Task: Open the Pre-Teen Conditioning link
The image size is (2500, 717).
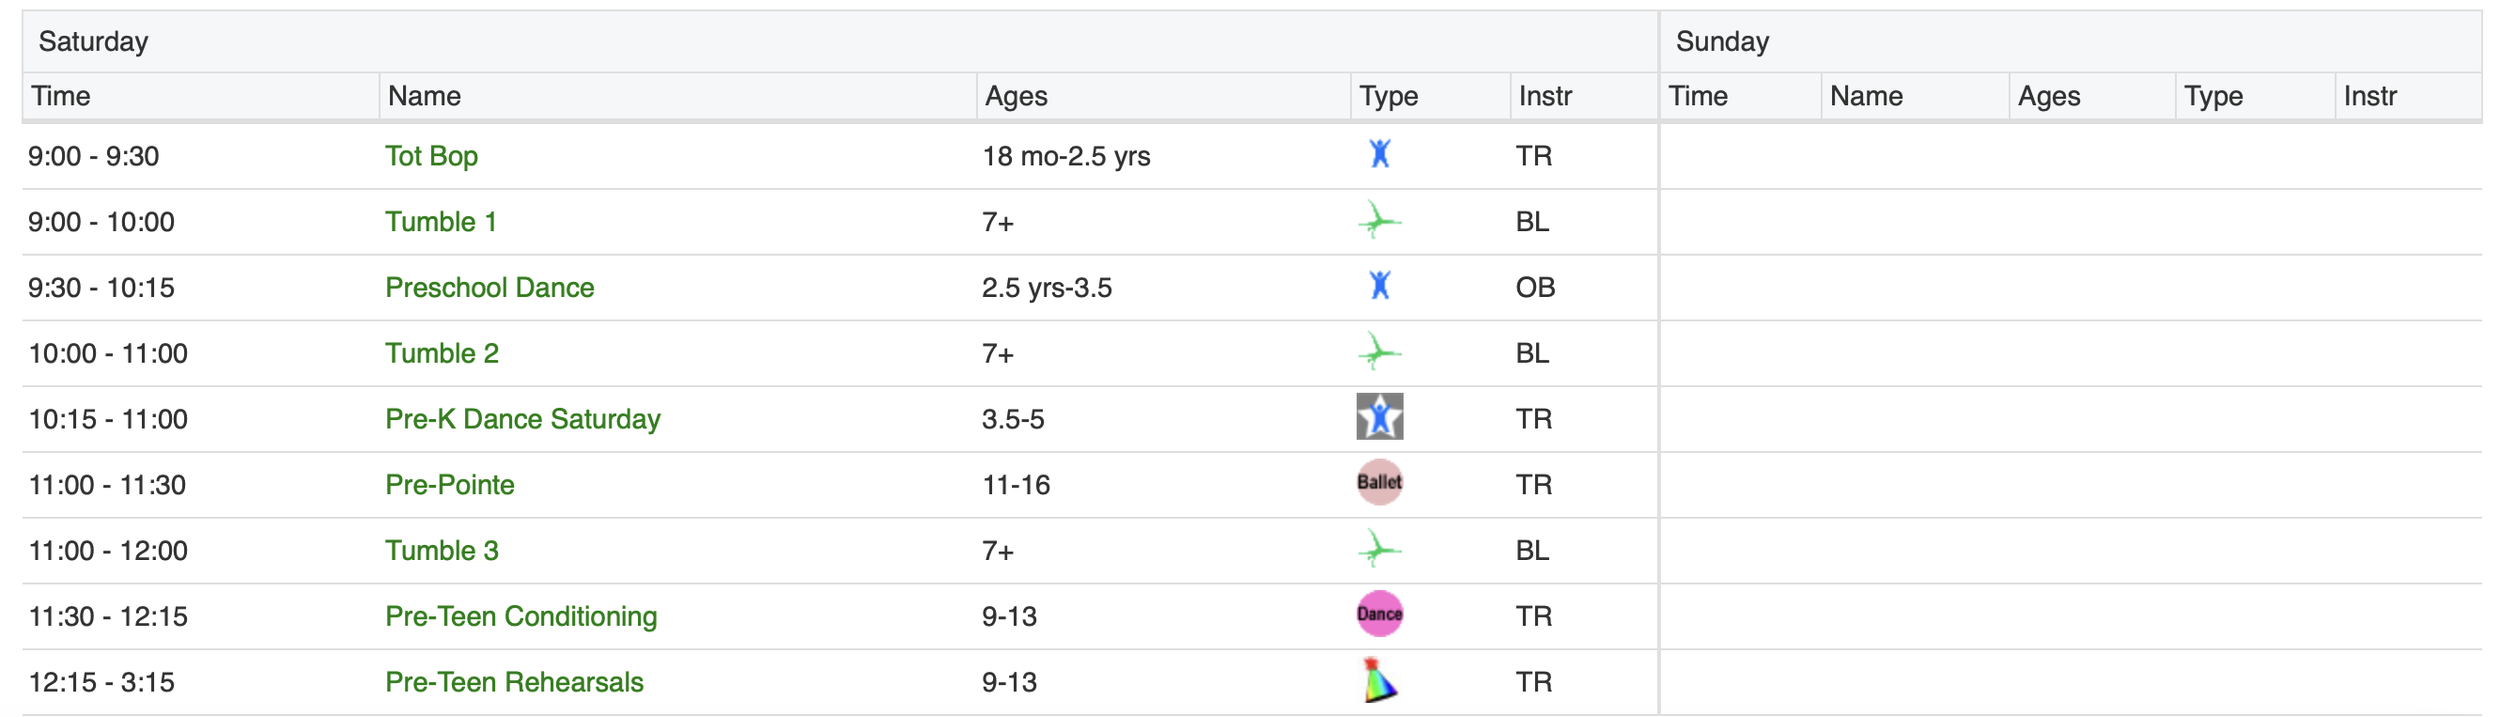Action: [x=521, y=617]
